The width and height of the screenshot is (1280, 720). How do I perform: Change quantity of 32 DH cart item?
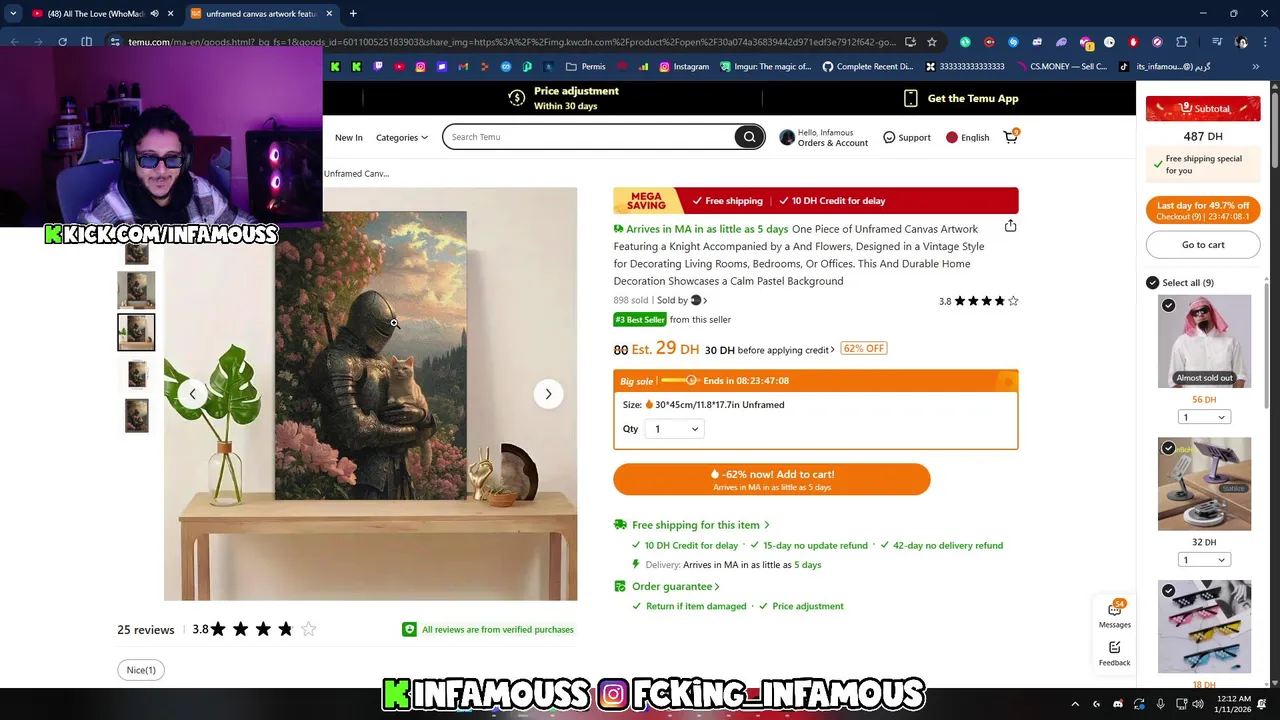1203,560
